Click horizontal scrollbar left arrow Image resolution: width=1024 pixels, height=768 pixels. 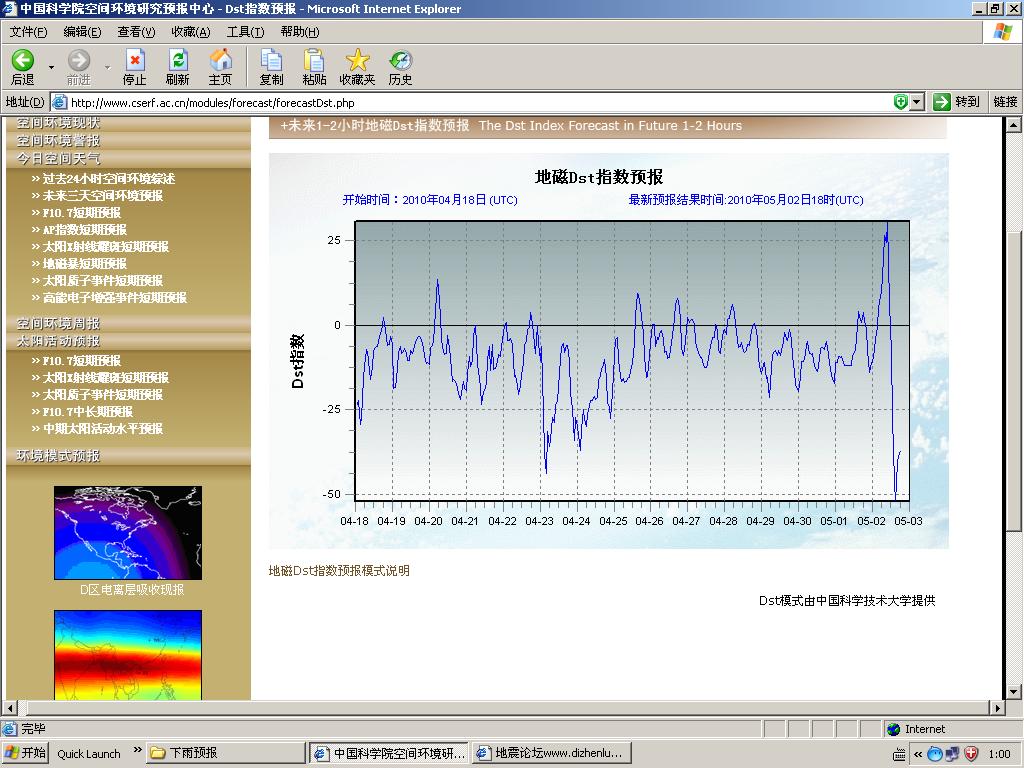(x=9, y=707)
